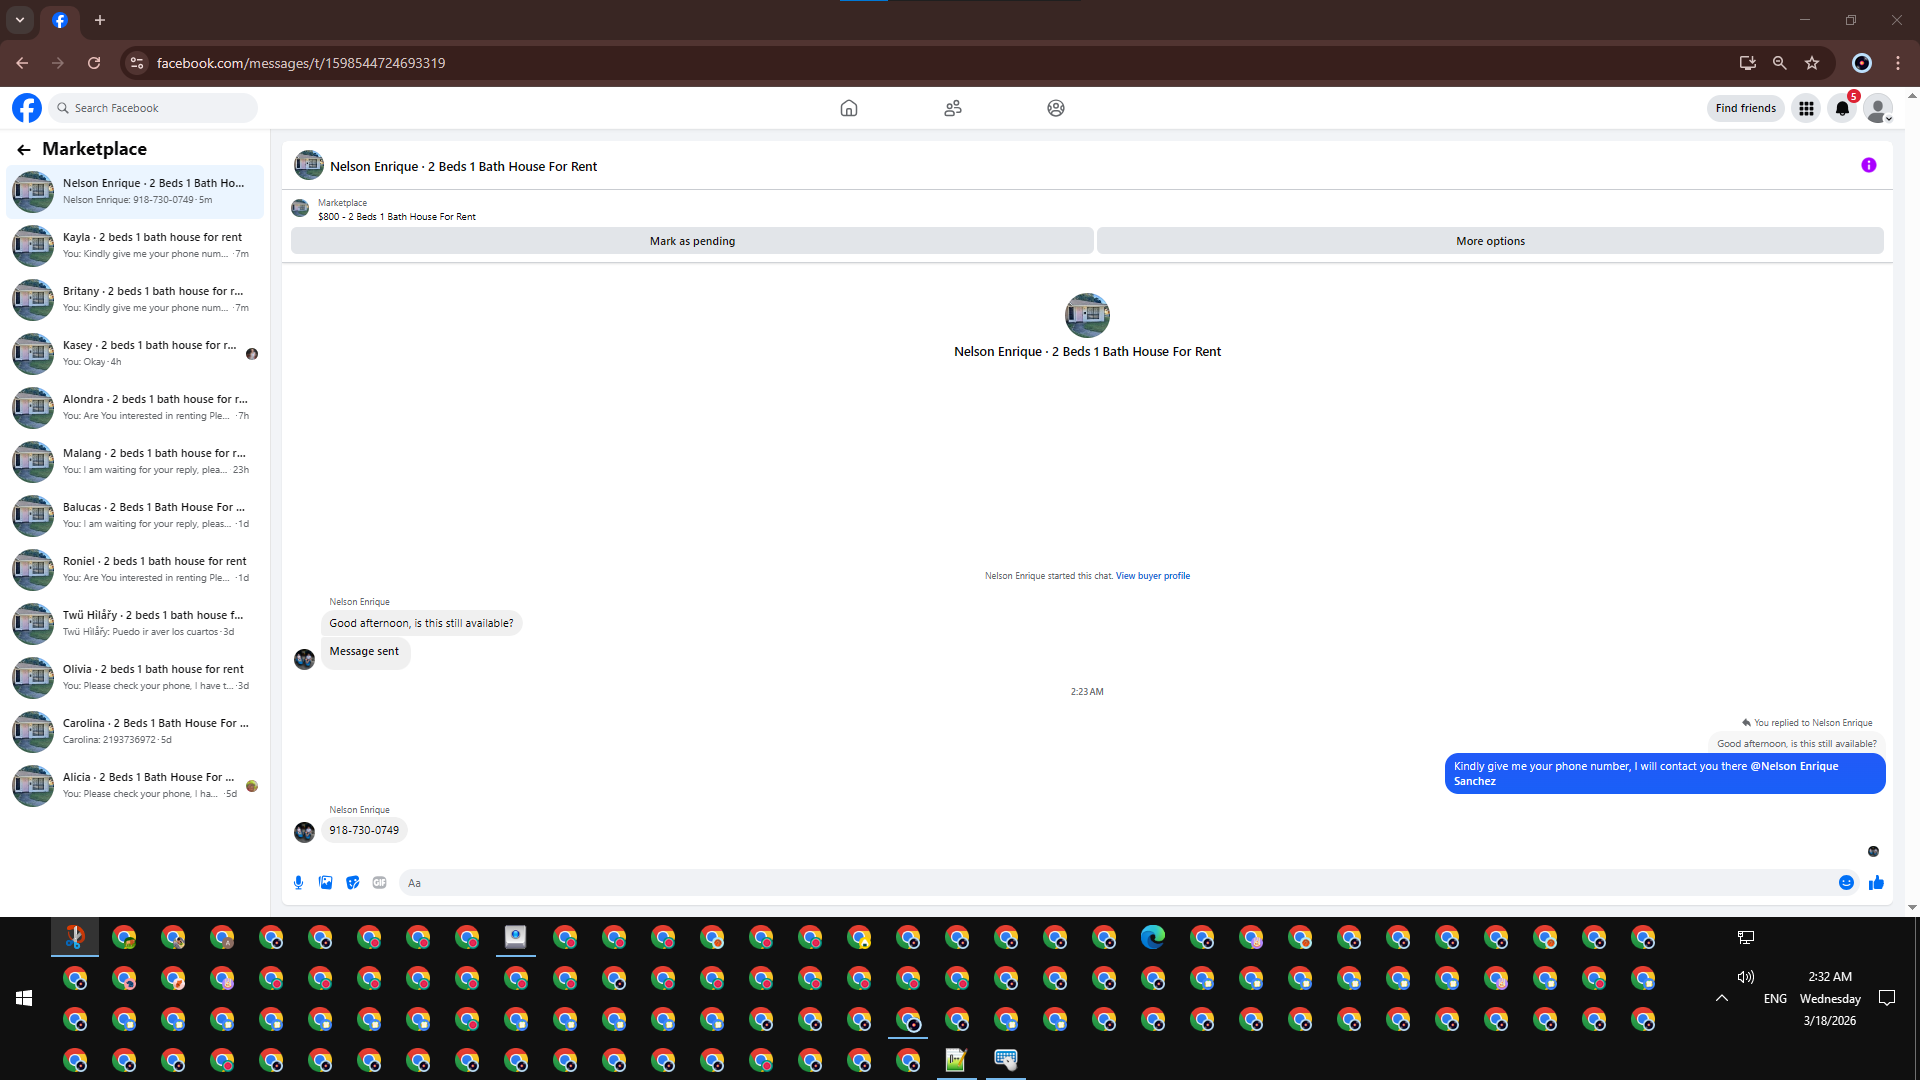The height and width of the screenshot is (1080, 1920).
Task: Reload the Facebook page
Action: click(x=94, y=63)
